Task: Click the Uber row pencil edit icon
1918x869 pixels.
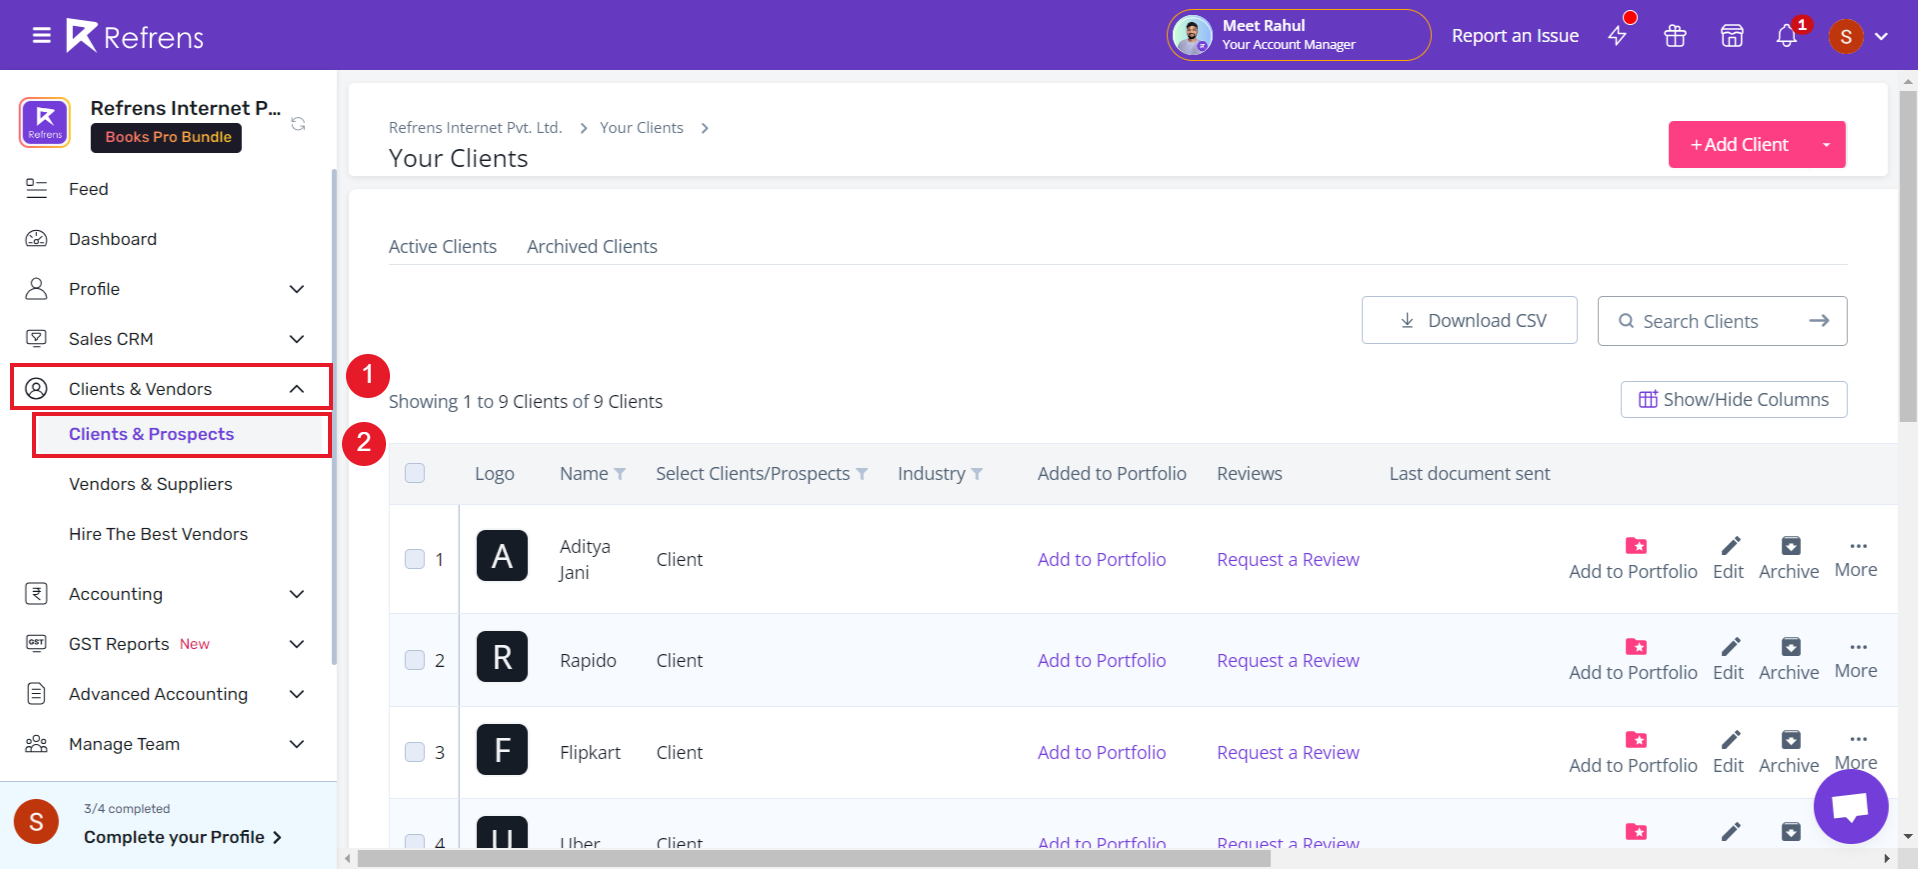Action: tap(1731, 832)
